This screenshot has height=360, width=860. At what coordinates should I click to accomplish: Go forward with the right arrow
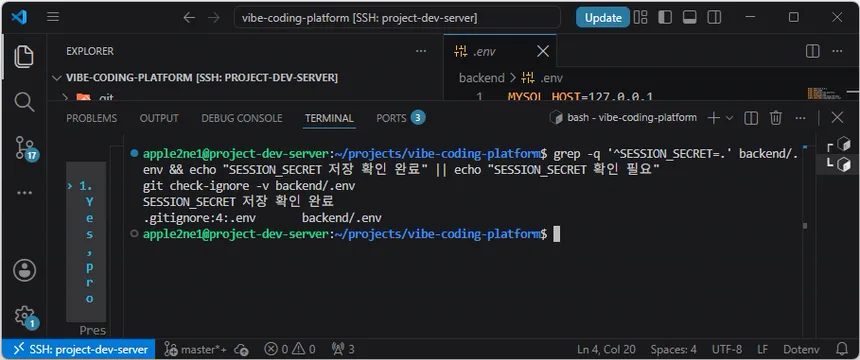coord(213,18)
